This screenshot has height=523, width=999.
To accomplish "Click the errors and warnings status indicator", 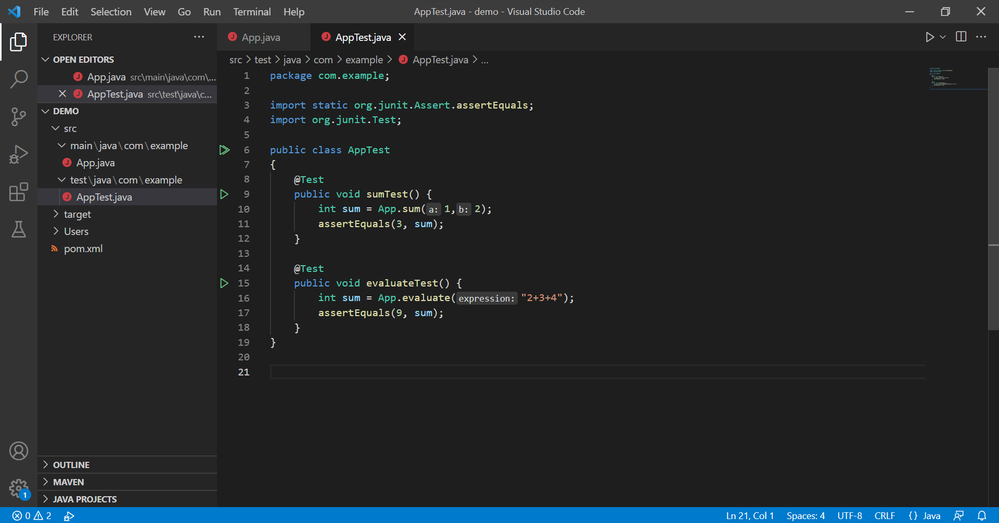I will 32,515.
